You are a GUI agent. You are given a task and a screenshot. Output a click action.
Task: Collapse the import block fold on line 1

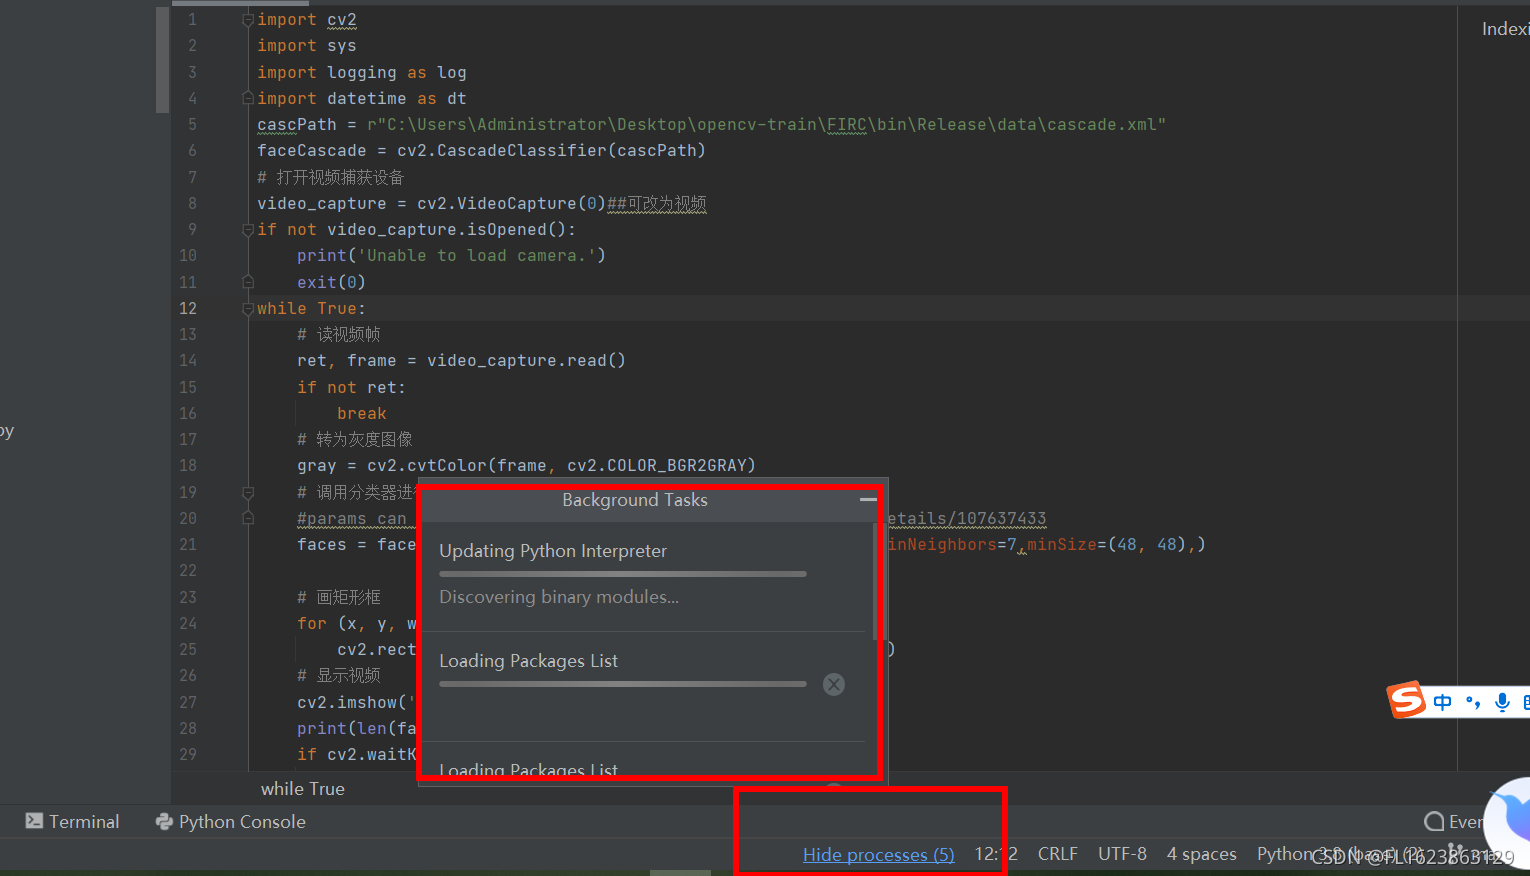248,20
